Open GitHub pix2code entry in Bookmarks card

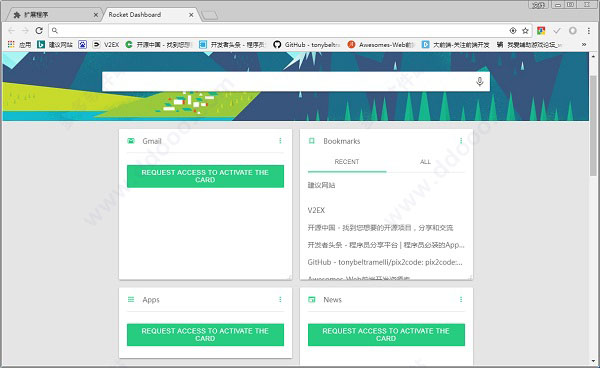(x=385, y=262)
